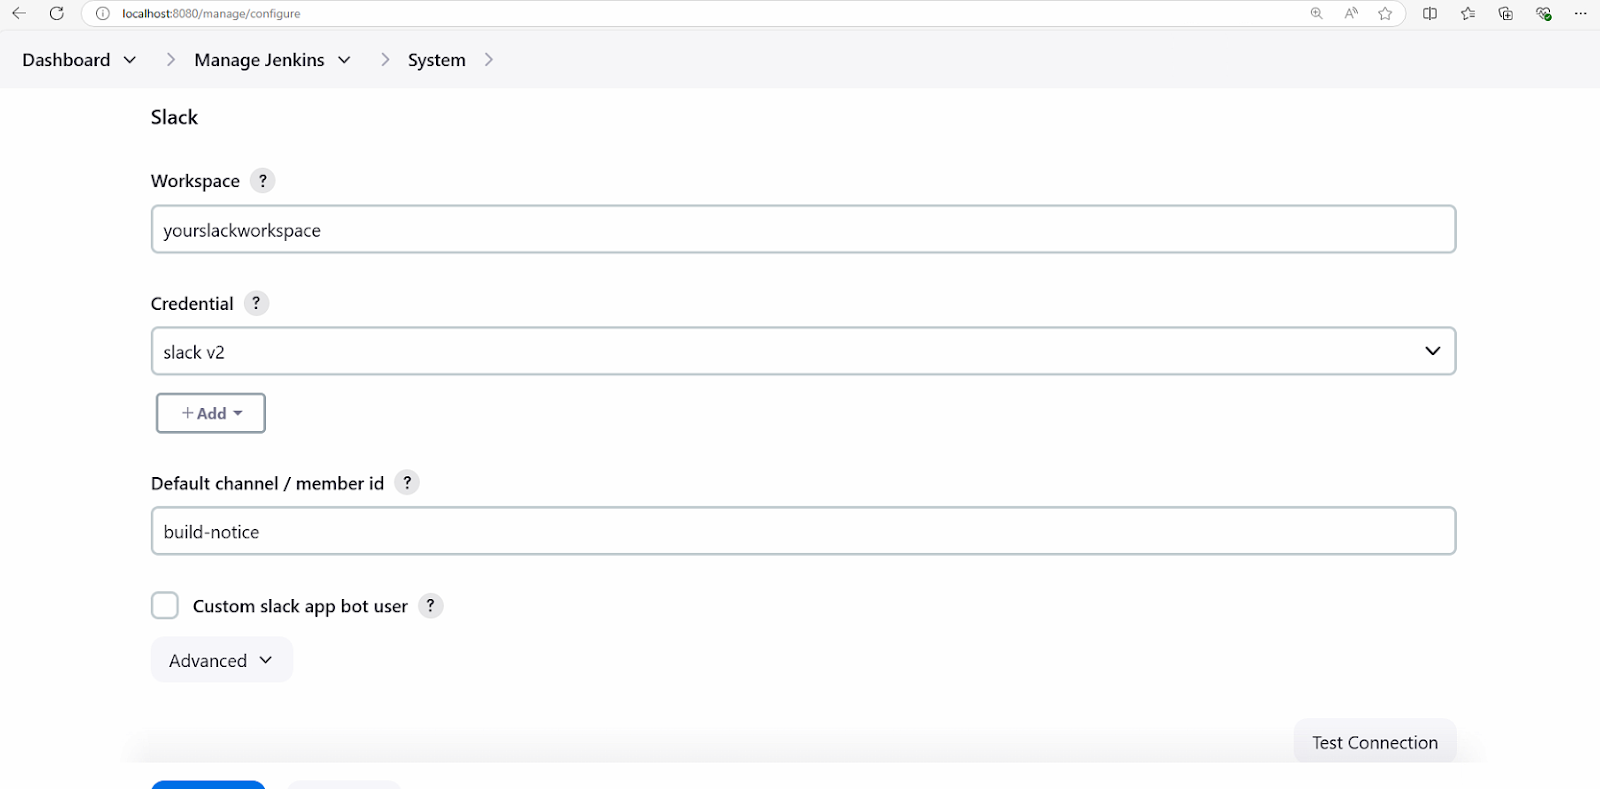Click the Test Connection button
This screenshot has height=789, width=1600.
(1375, 742)
